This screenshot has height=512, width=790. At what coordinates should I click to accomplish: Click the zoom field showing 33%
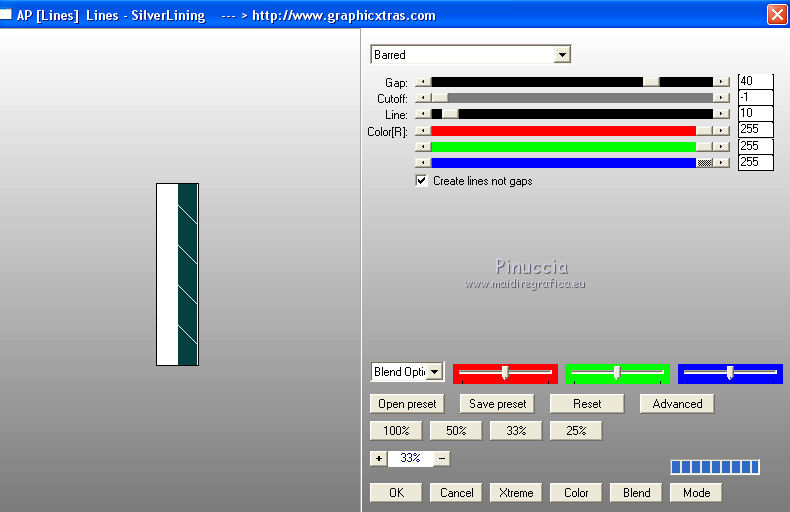point(410,459)
